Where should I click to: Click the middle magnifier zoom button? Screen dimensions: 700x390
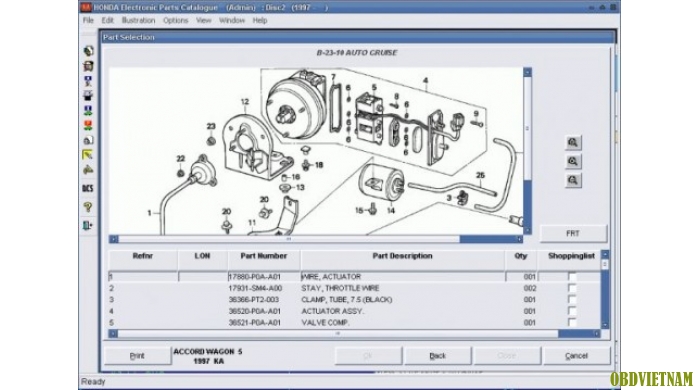pos(573,162)
